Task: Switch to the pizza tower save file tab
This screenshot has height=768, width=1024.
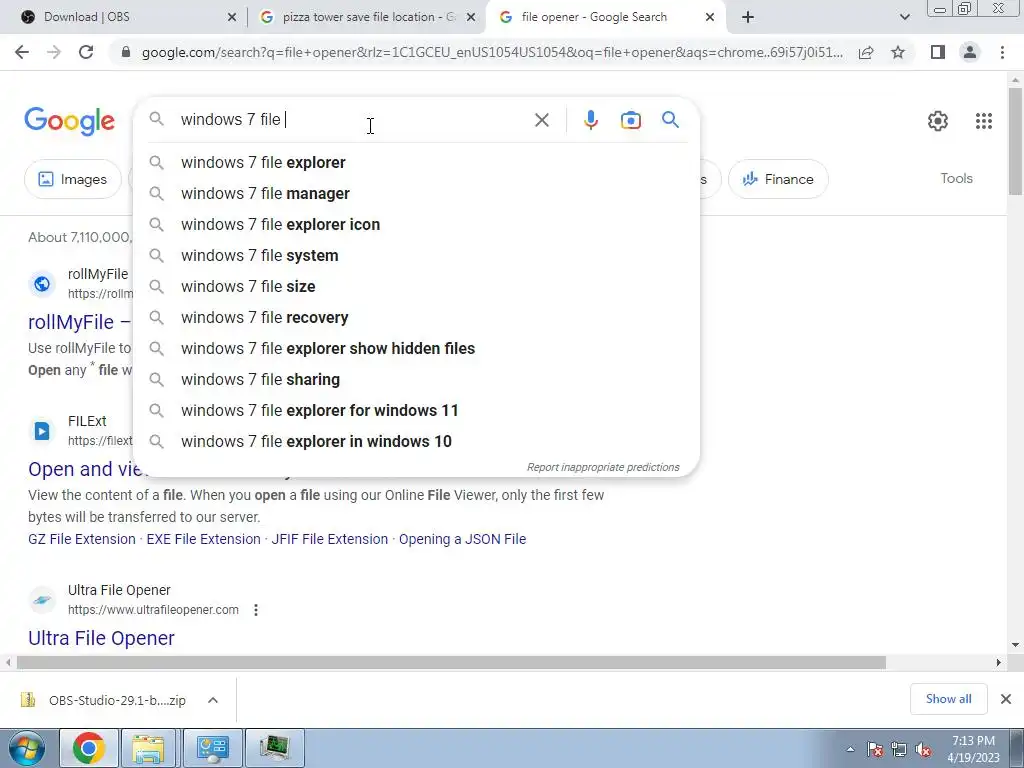Action: [x=368, y=18]
